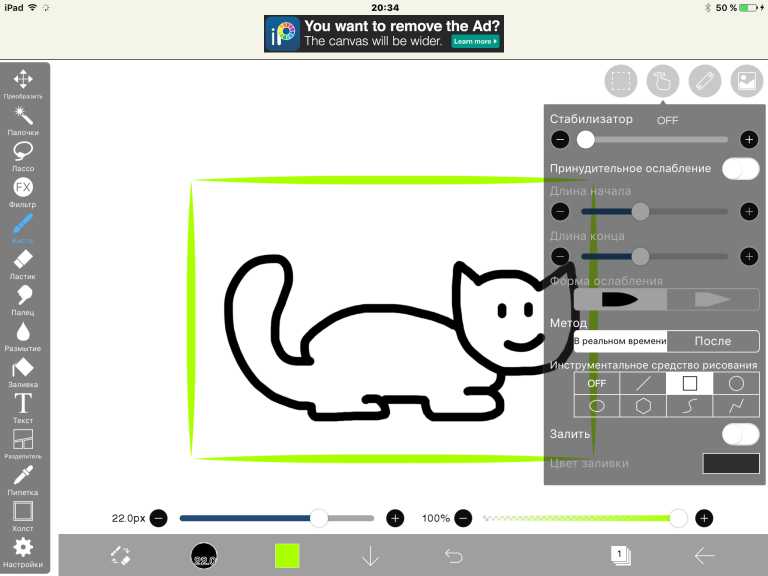The height and width of the screenshot is (576, 768).
Task: Toggle the Залить fill switch
Action: pos(741,434)
